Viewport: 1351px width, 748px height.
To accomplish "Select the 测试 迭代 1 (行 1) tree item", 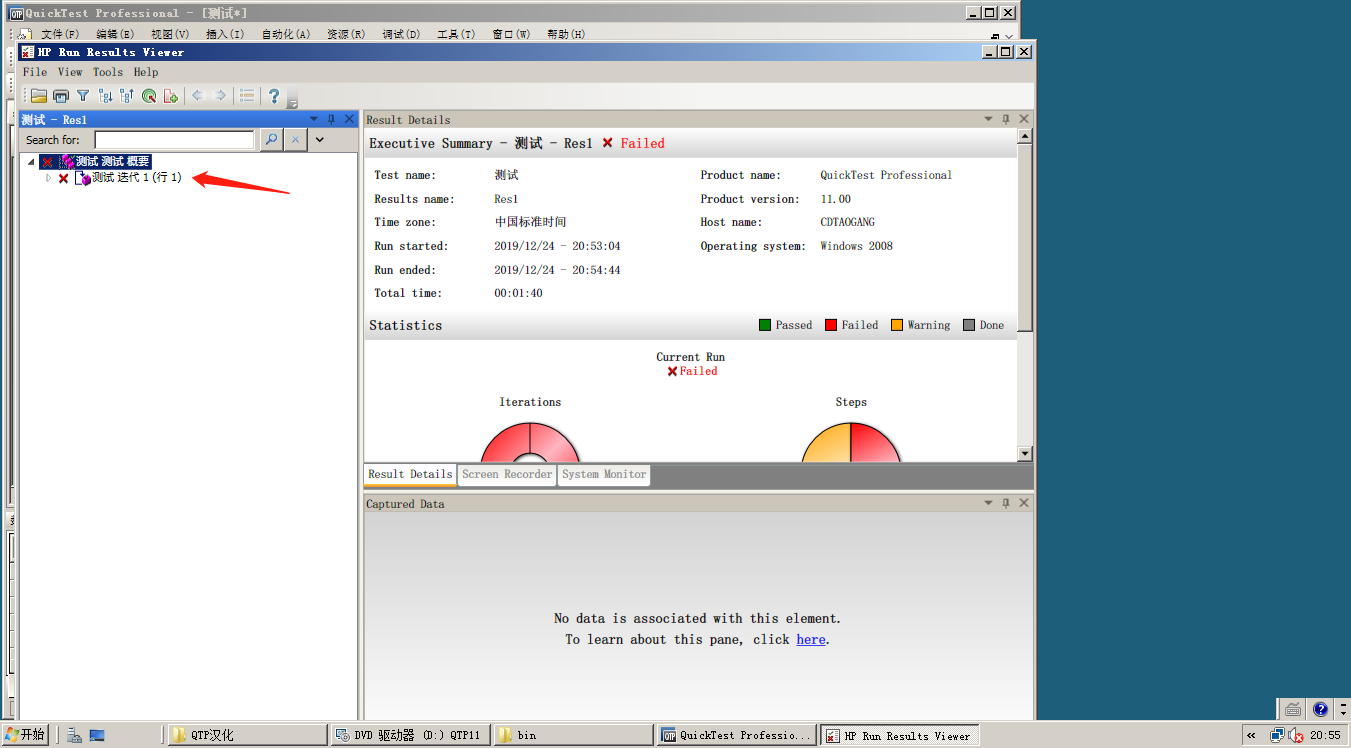I will click(x=137, y=178).
